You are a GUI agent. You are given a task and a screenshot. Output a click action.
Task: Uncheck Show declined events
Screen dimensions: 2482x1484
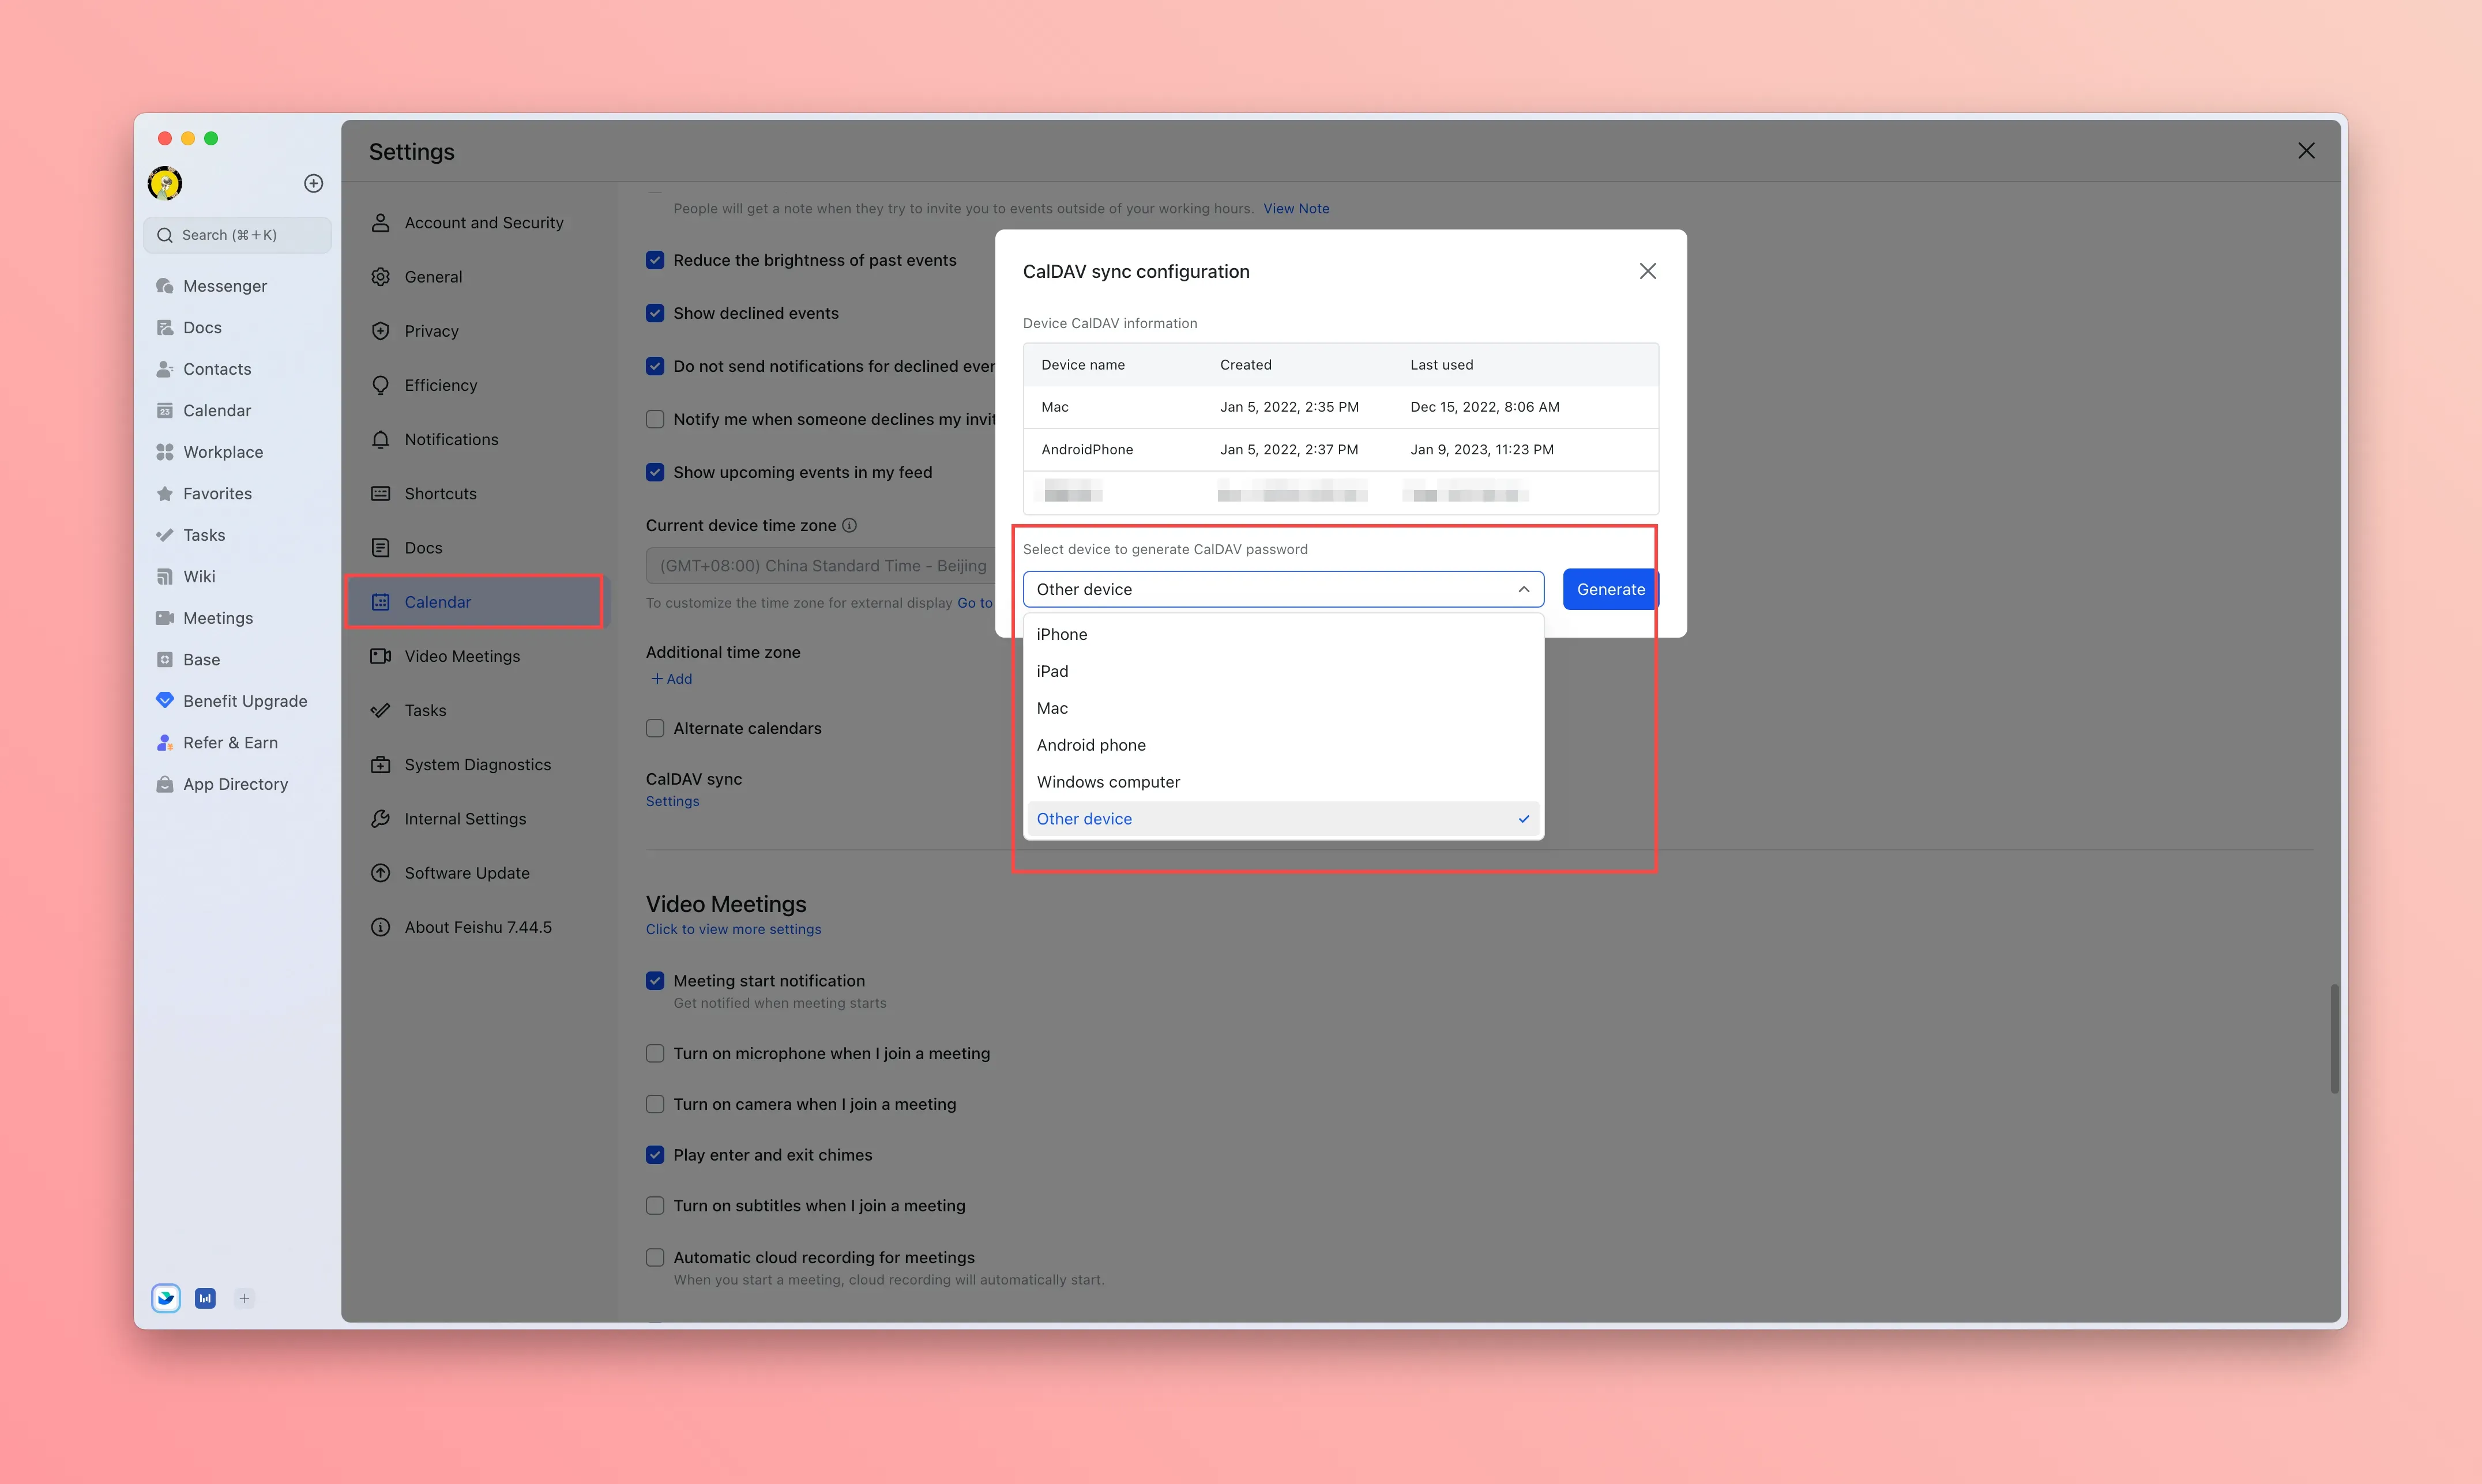click(655, 313)
